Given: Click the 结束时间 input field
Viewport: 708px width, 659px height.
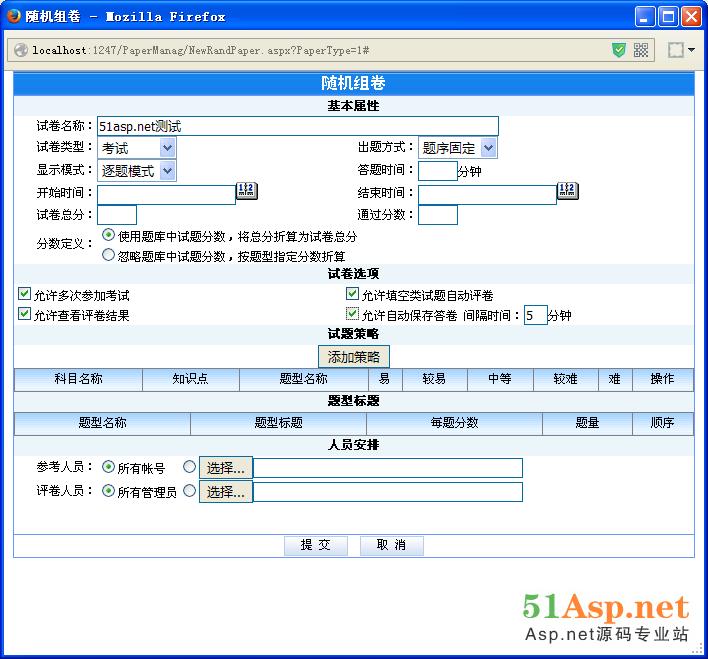Looking at the screenshot, I should [x=488, y=195].
